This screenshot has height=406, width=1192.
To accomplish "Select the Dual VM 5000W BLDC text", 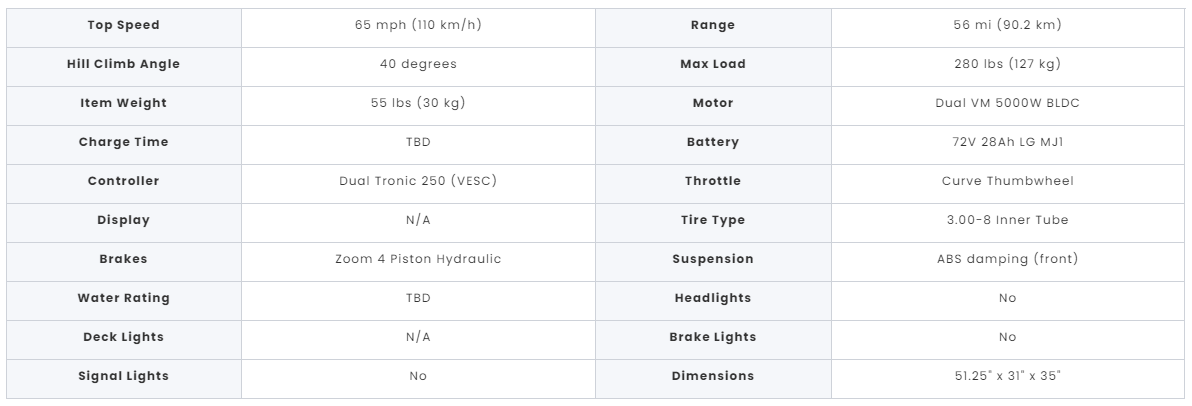I will [1007, 103].
